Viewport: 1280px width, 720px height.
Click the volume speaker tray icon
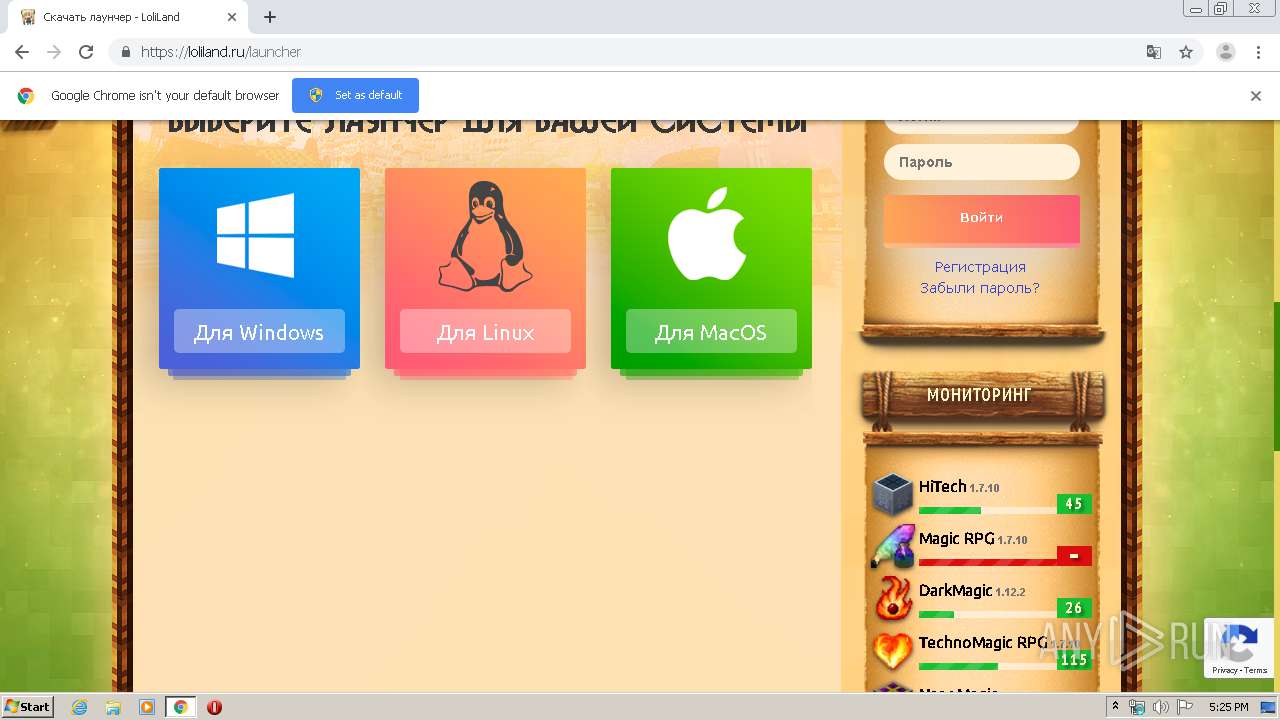point(1160,707)
